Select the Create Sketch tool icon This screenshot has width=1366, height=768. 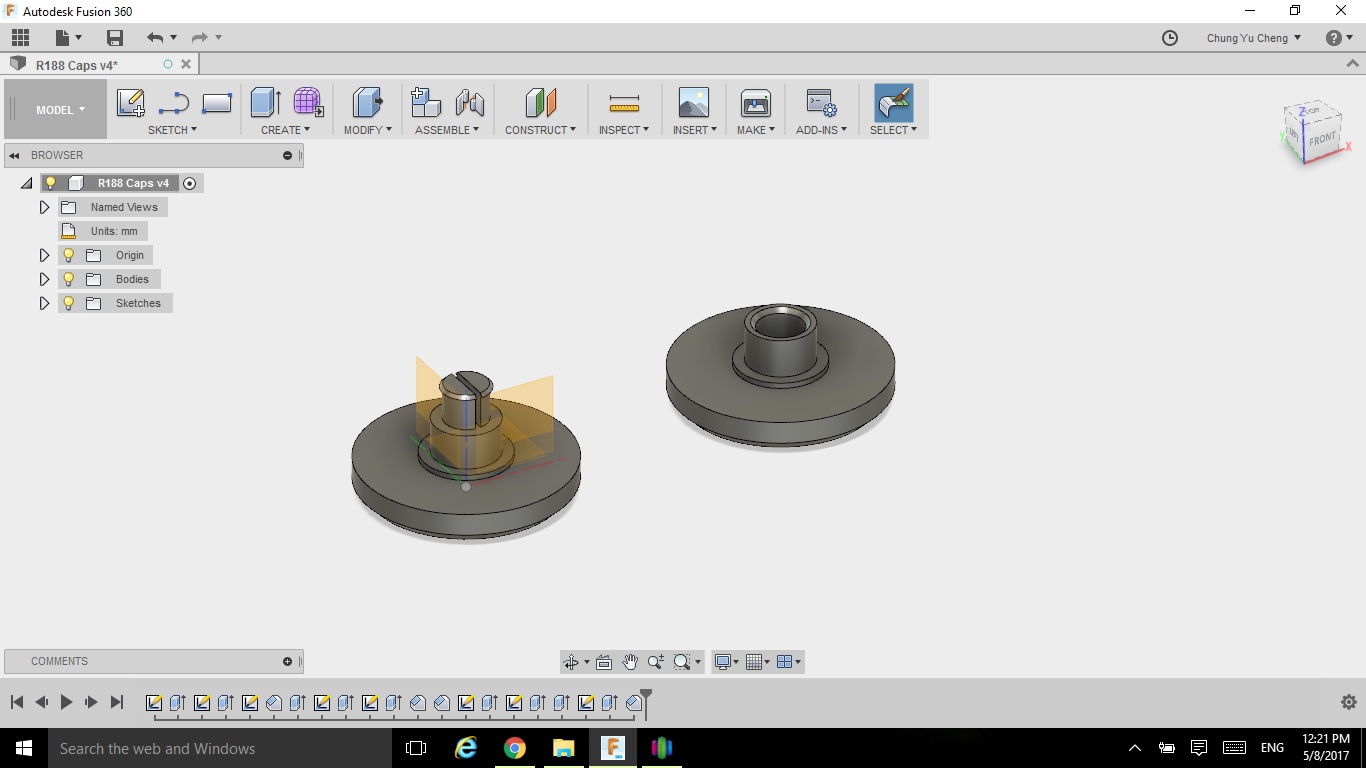click(x=131, y=103)
